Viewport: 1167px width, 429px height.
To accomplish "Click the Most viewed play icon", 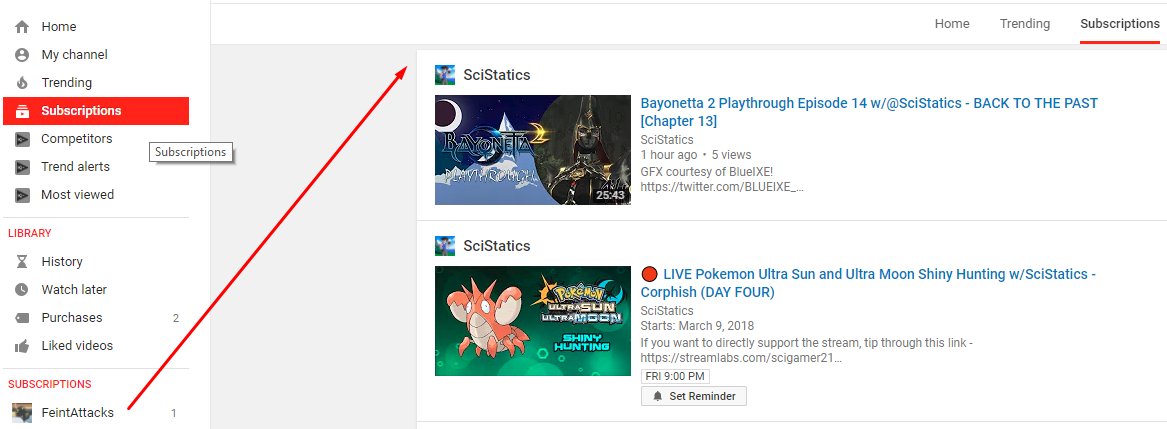I will (x=22, y=195).
